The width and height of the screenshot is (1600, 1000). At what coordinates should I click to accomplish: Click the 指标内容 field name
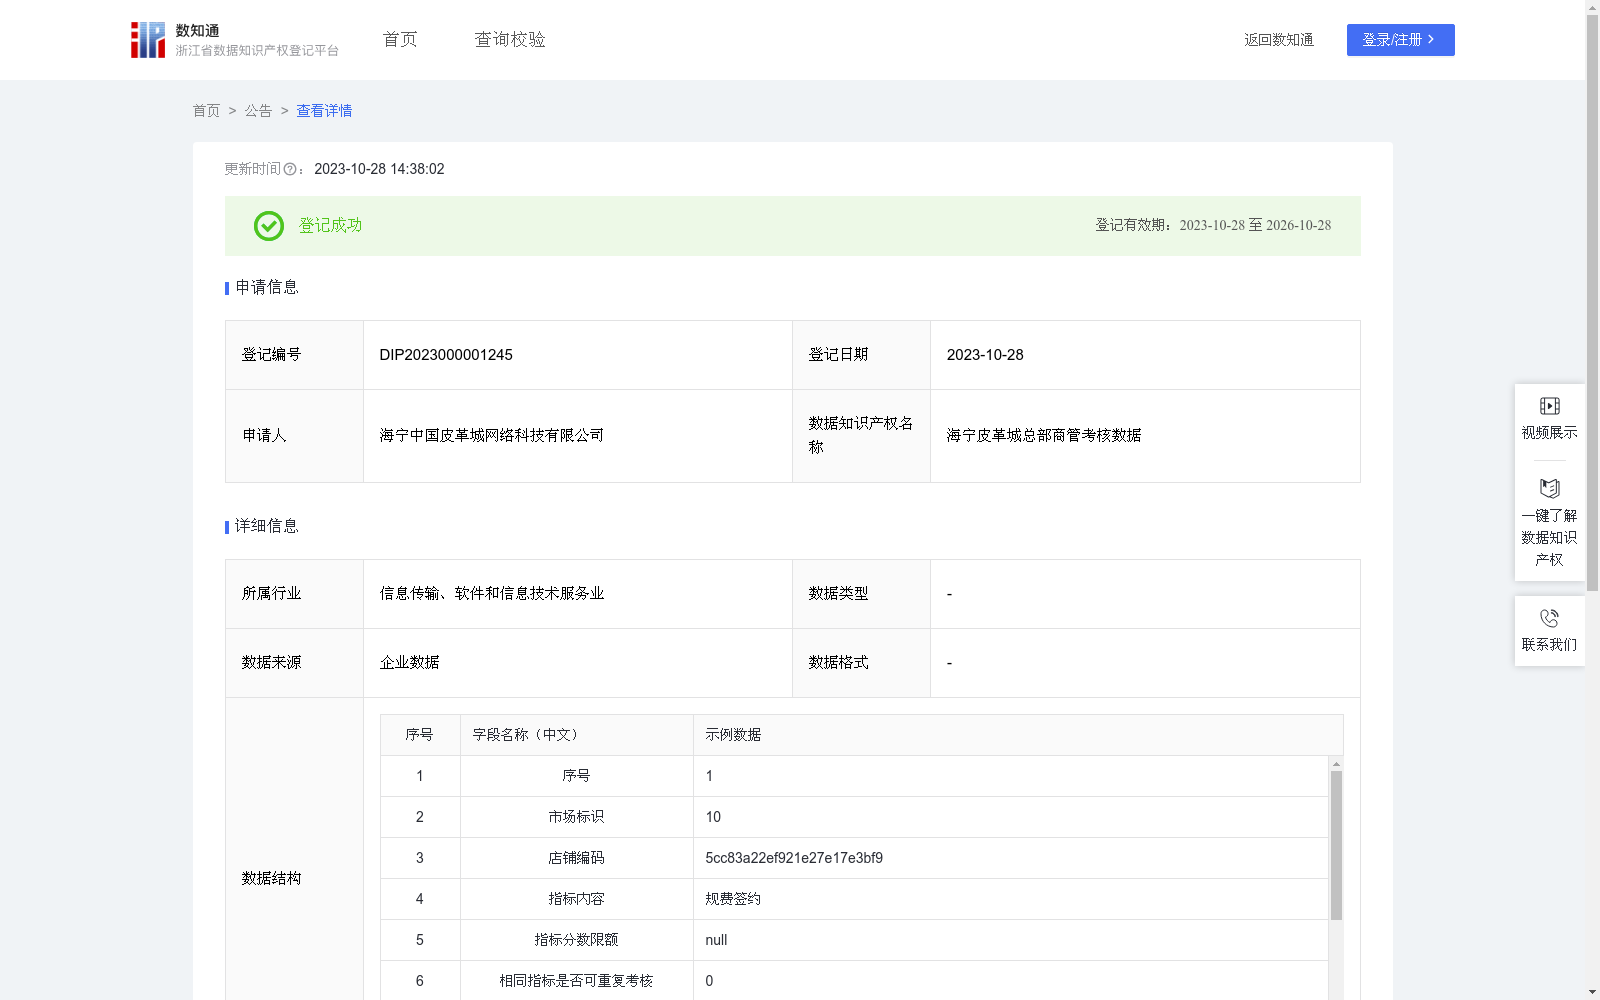pyautogui.click(x=576, y=899)
